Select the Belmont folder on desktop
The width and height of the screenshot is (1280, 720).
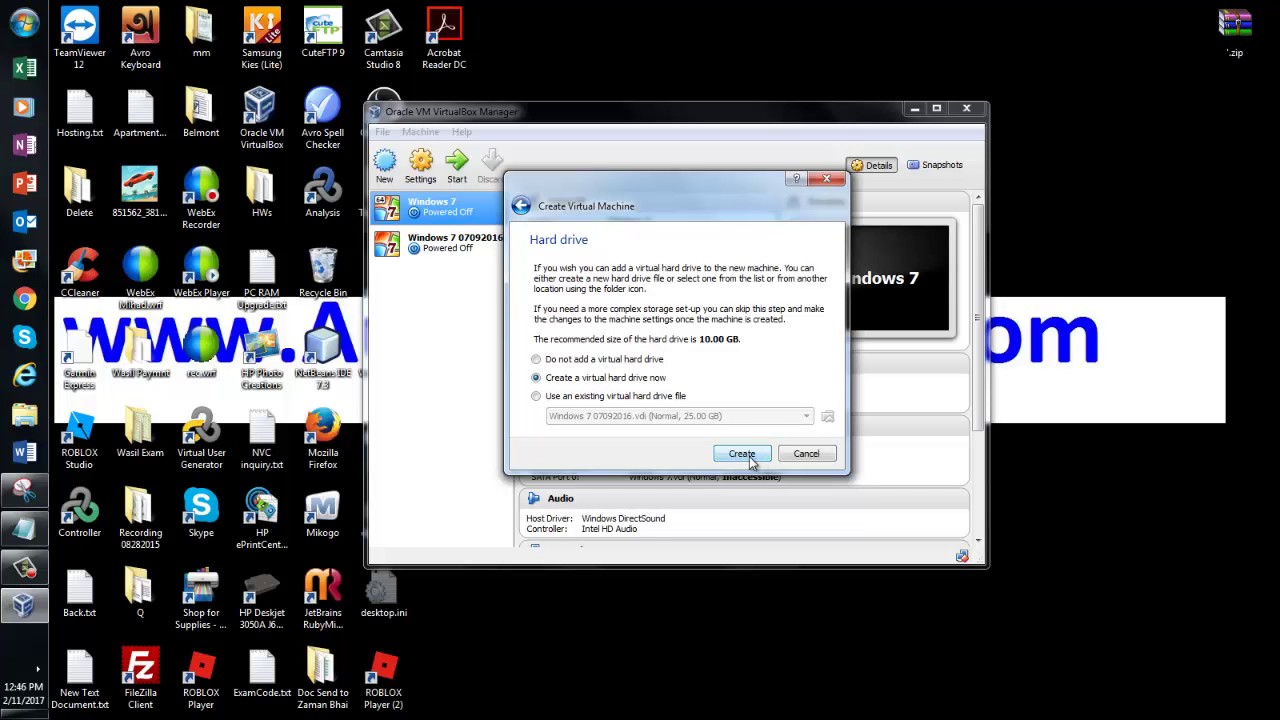pyautogui.click(x=201, y=113)
